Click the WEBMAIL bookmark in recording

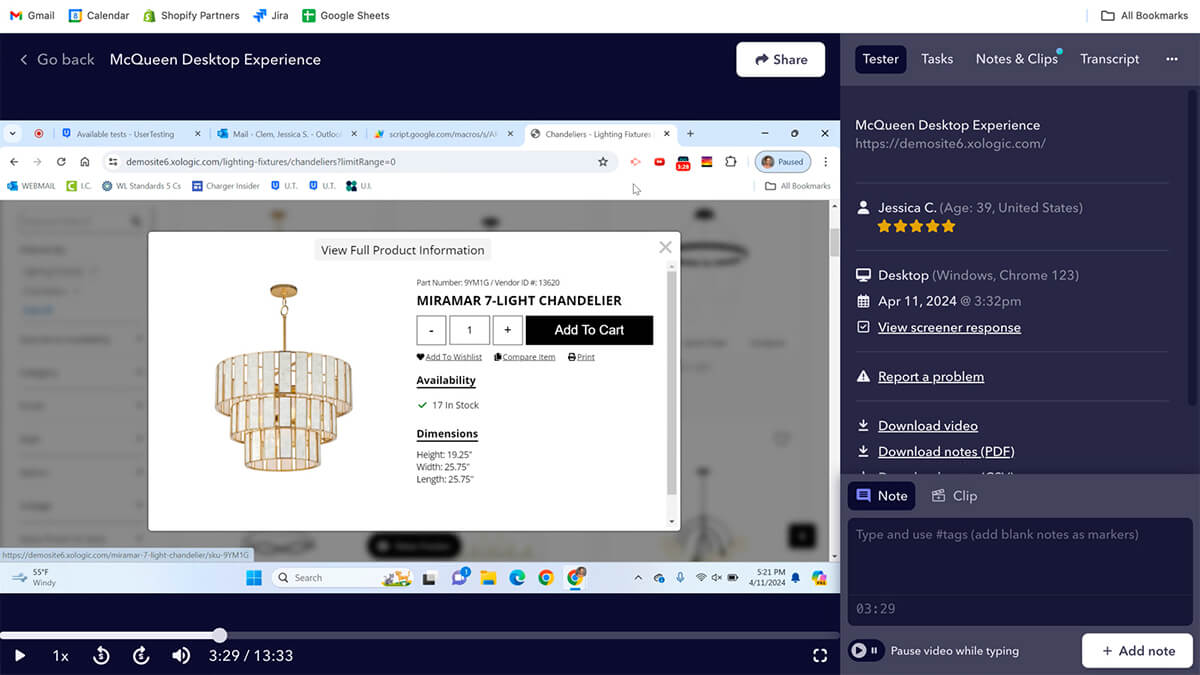(x=31, y=186)
